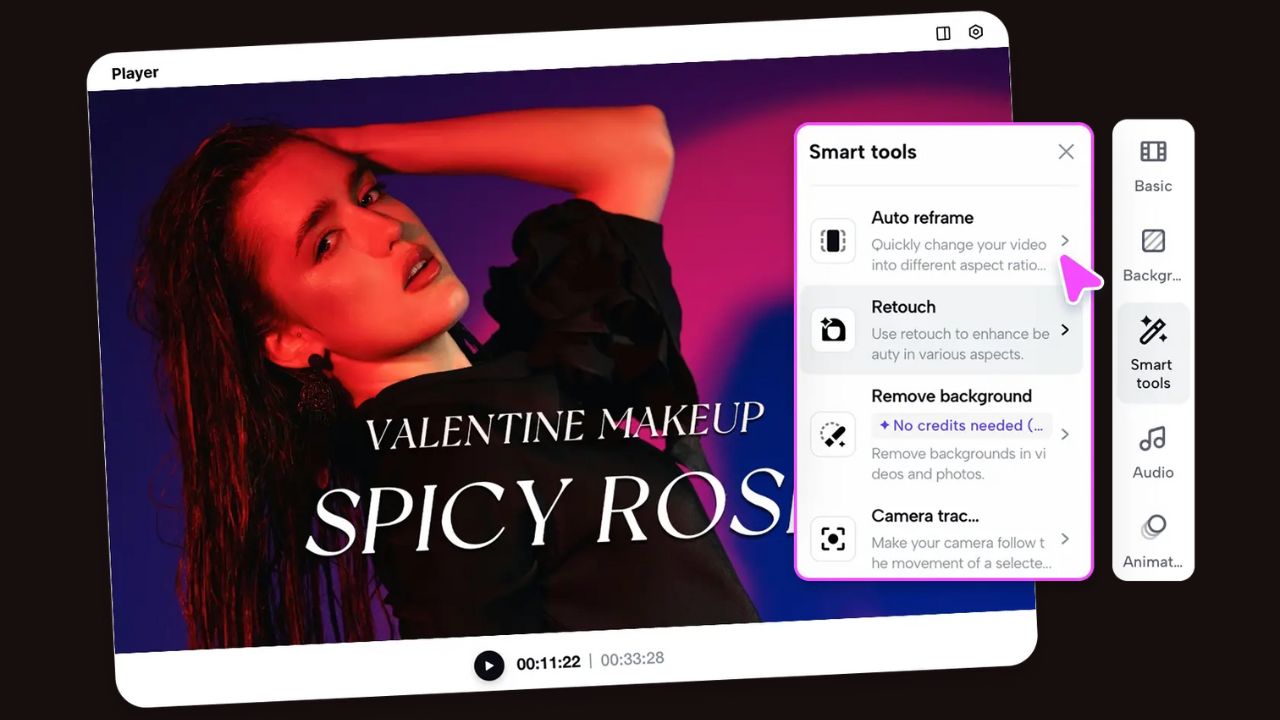Open the Background panel

1152,253
